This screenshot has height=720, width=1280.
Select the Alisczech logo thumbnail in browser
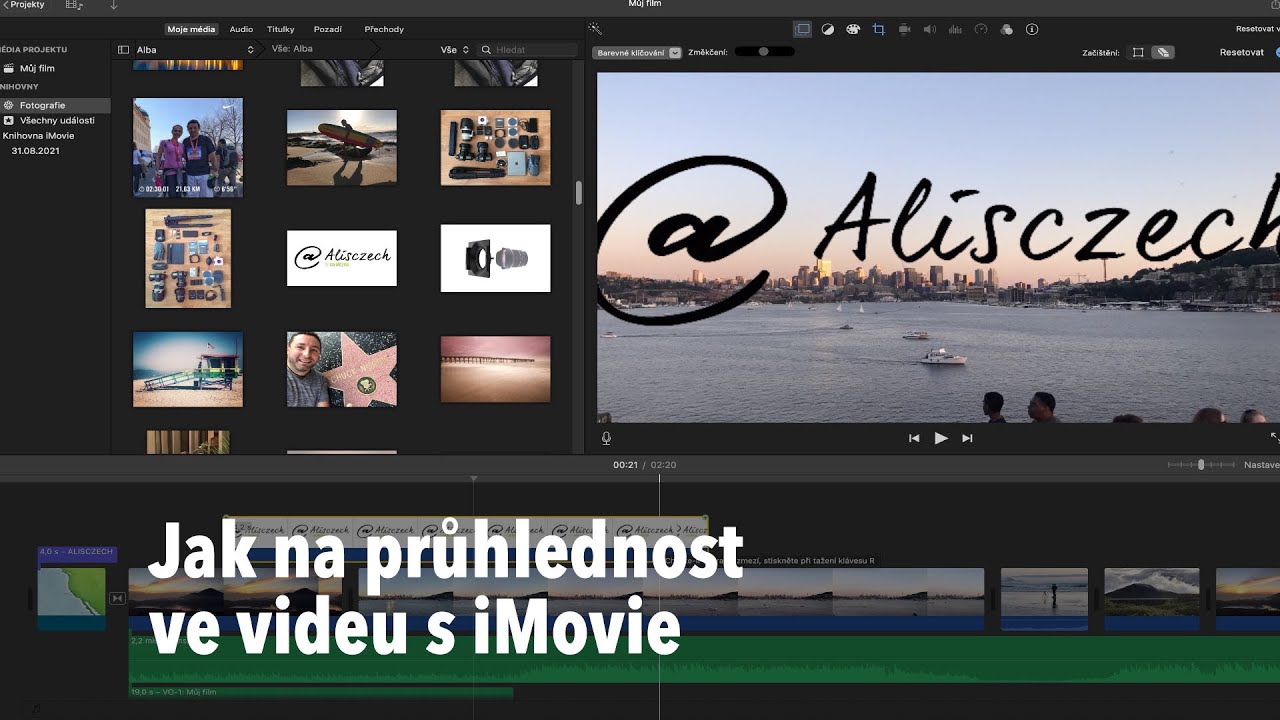point(342,258)
